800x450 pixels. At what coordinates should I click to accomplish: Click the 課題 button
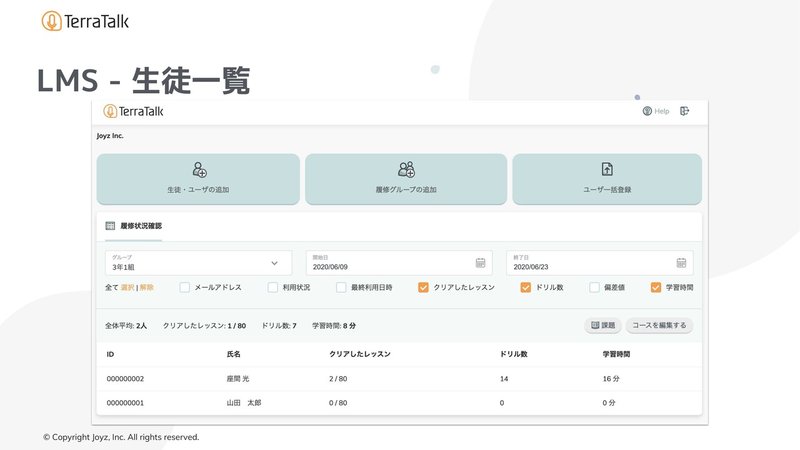tap(603, 325)
